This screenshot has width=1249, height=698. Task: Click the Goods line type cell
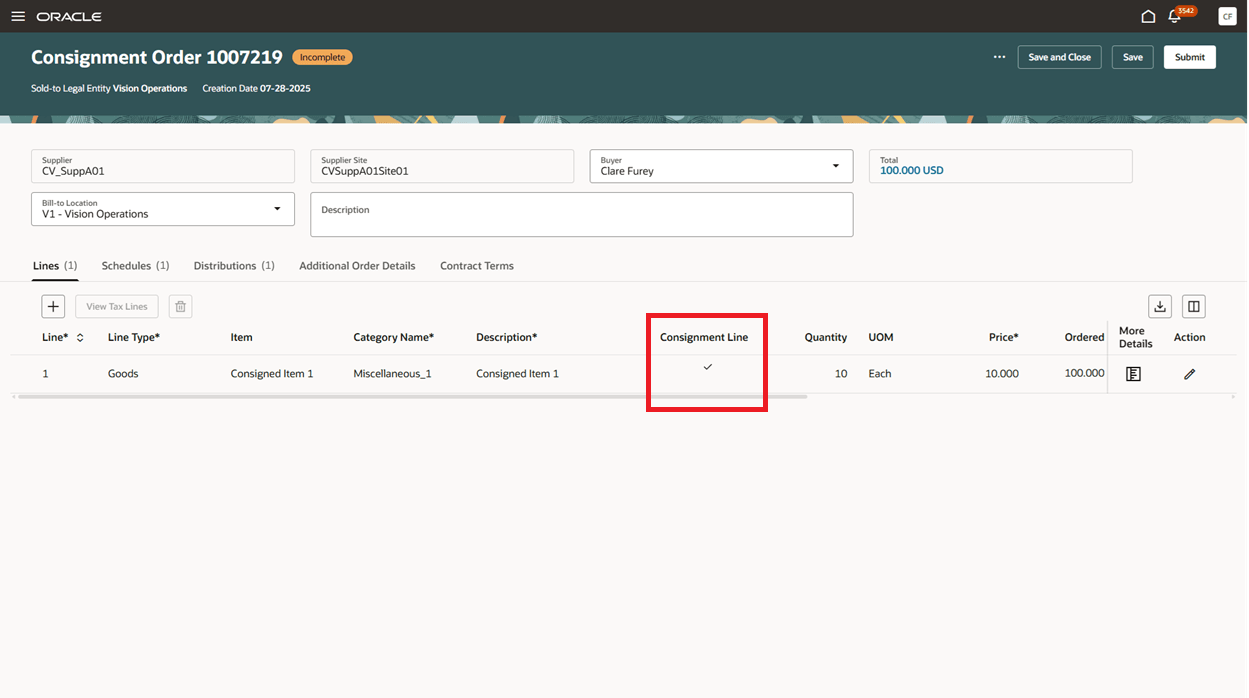123,374
